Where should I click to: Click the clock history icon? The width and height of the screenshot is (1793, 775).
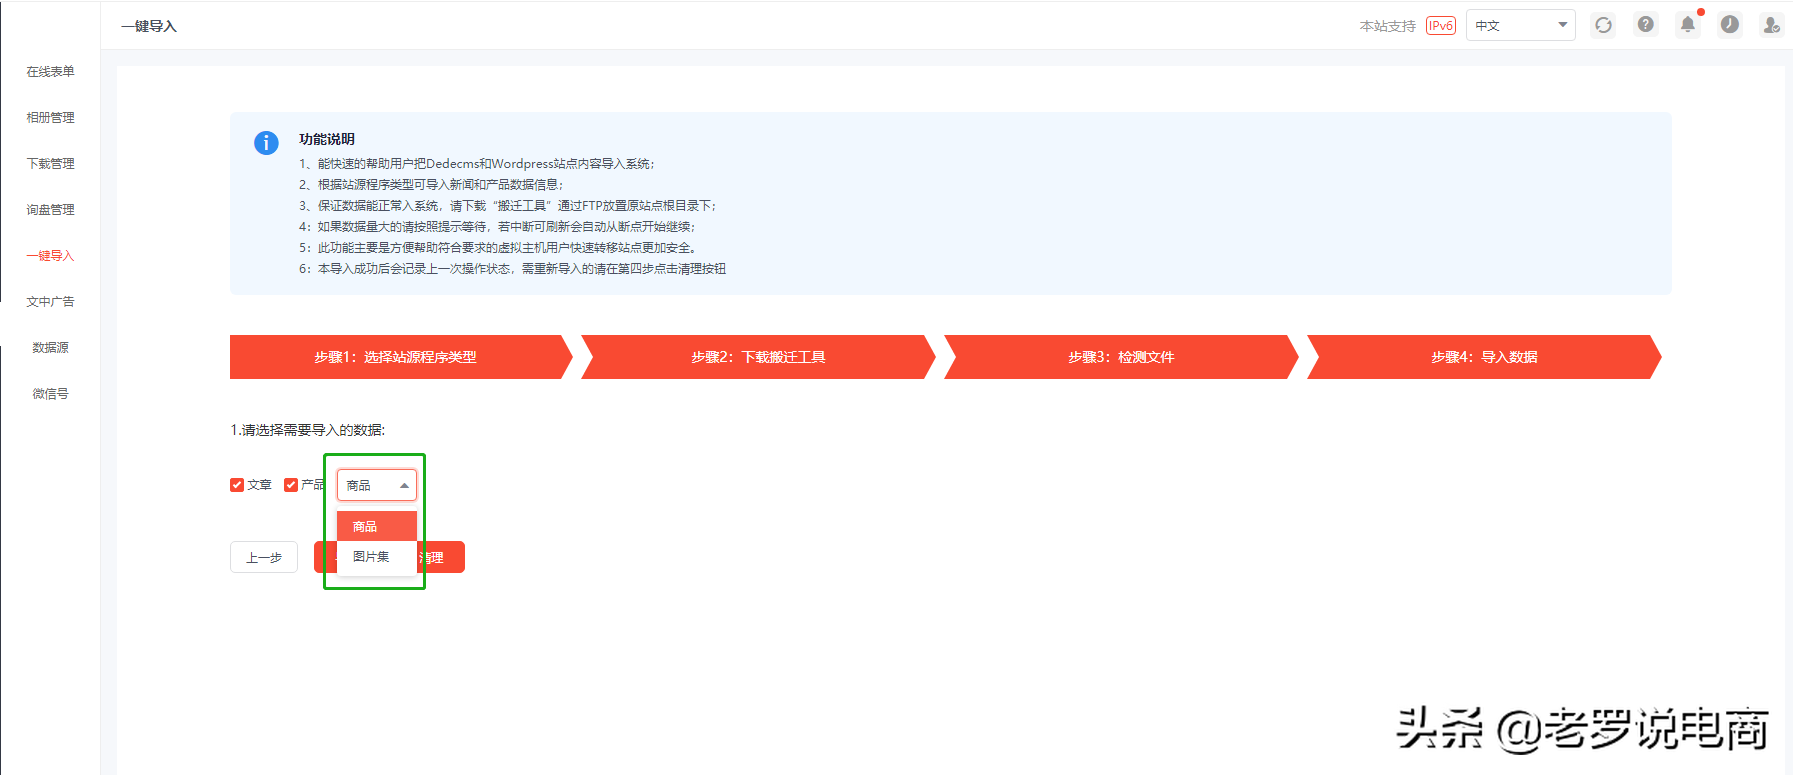pyautogui.click(x=1729, y=25)
